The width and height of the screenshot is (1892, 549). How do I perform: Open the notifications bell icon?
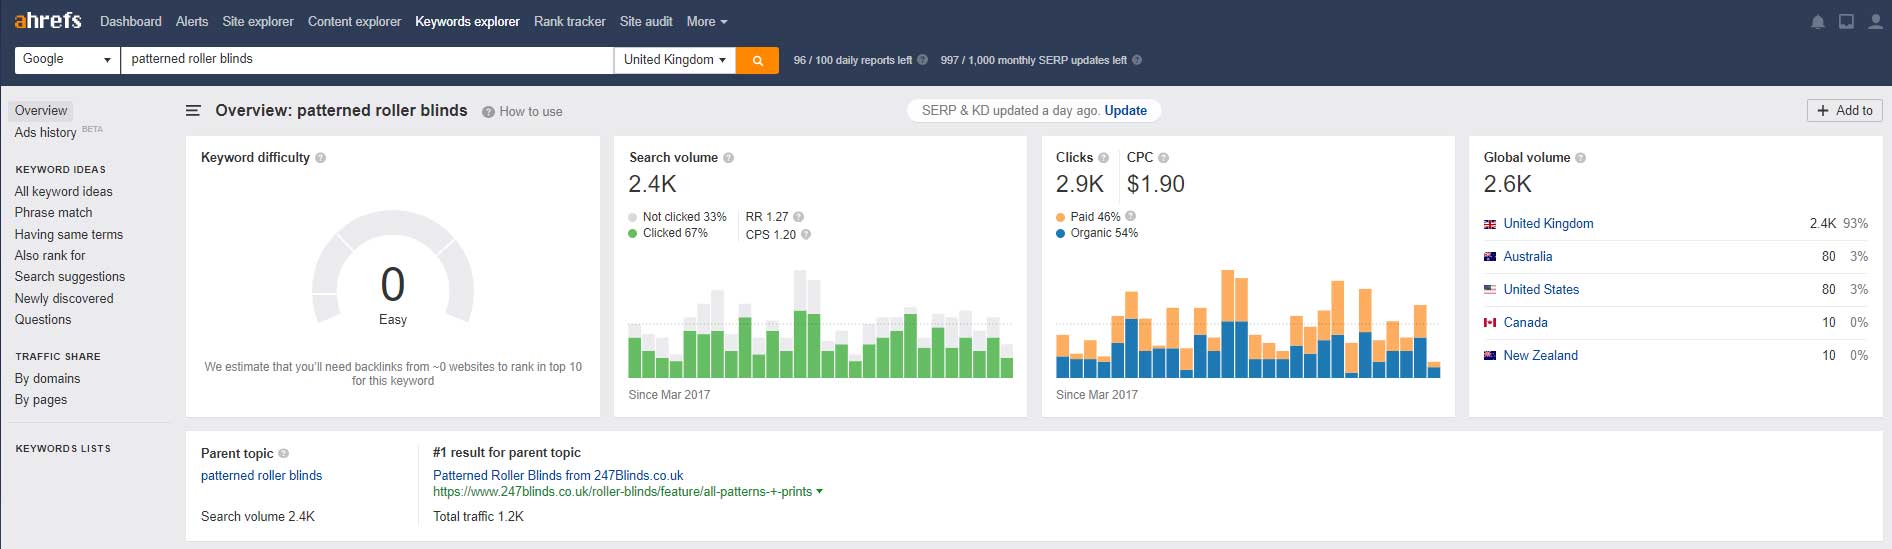coord(1818,22)
